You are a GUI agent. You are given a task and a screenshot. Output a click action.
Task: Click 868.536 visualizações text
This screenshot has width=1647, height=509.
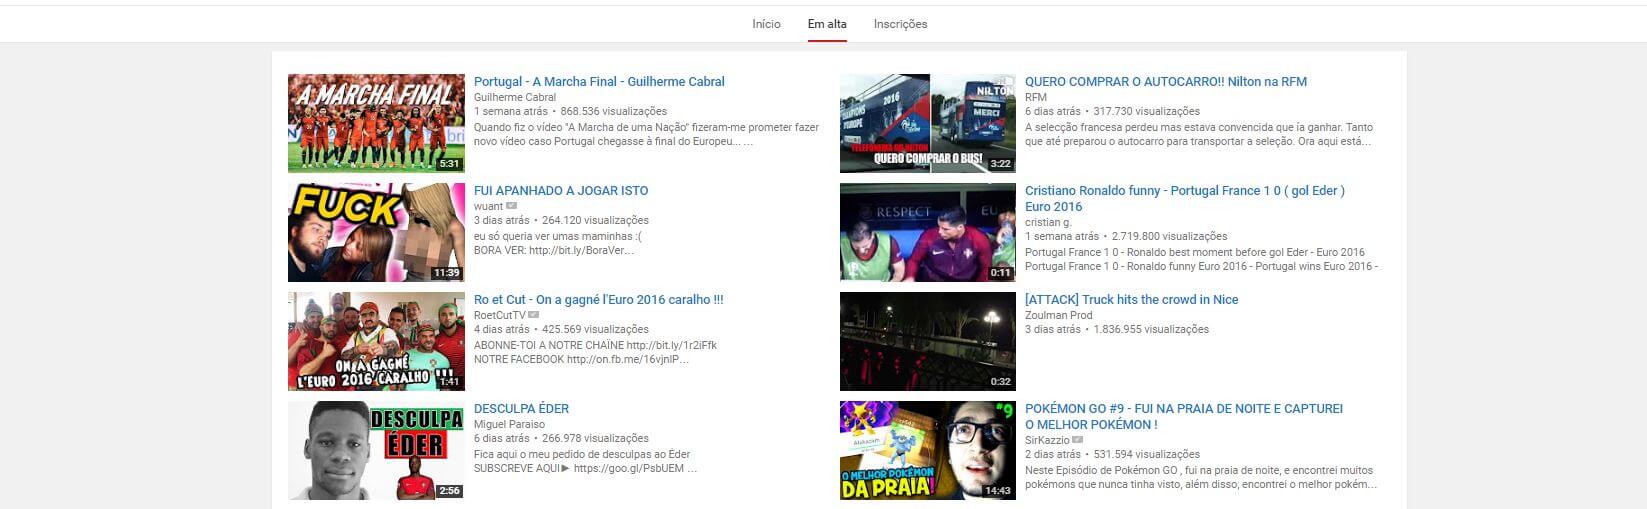(x=614, y=112)
